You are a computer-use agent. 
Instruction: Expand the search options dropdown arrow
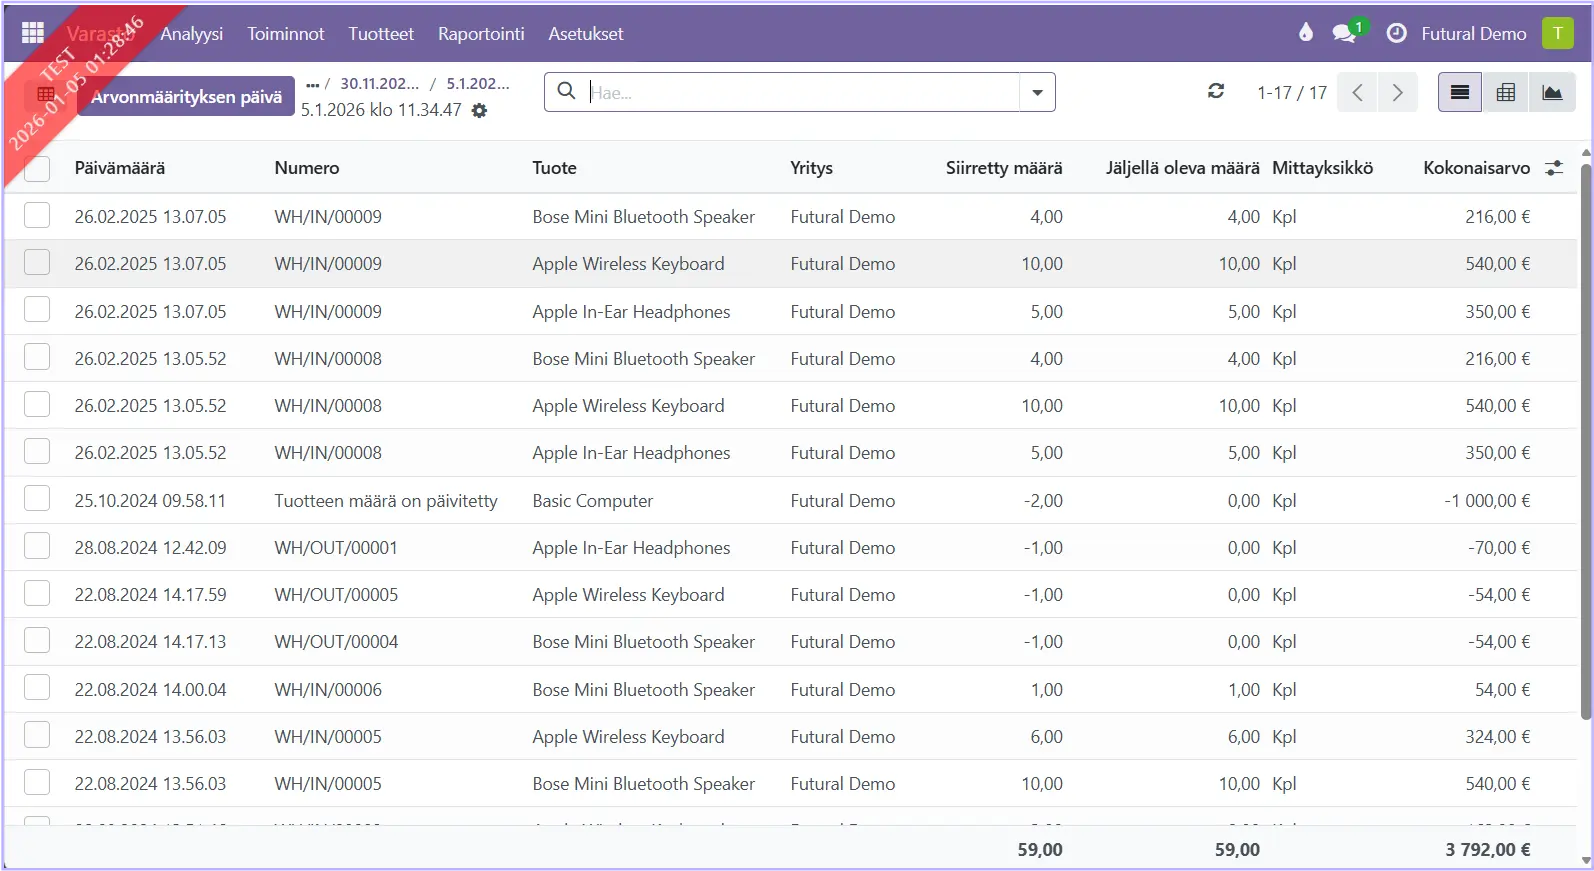(x=1037, y=93)
